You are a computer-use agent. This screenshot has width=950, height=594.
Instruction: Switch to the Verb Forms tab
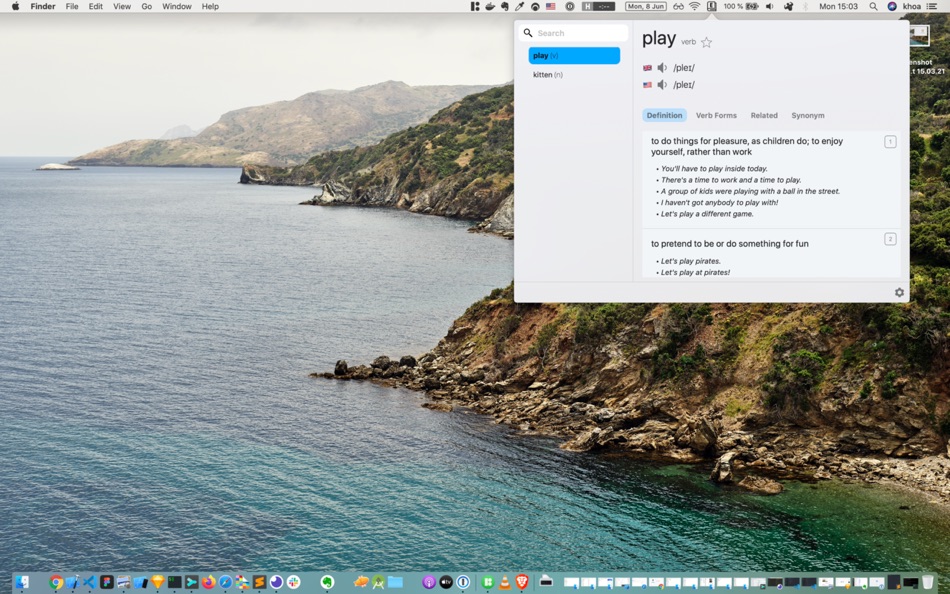pyautogui.click(x=716, y=115)
